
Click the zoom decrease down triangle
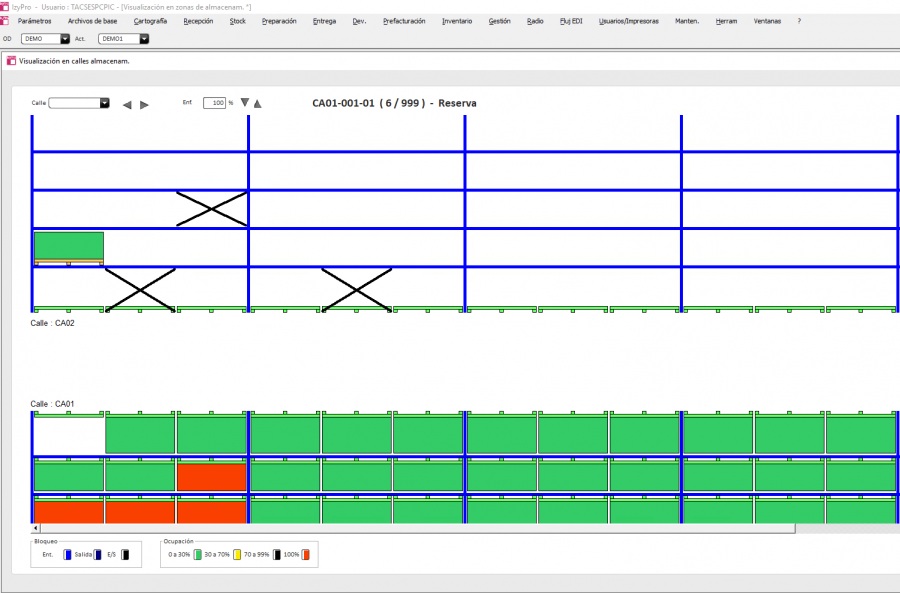tap(244, 102)
